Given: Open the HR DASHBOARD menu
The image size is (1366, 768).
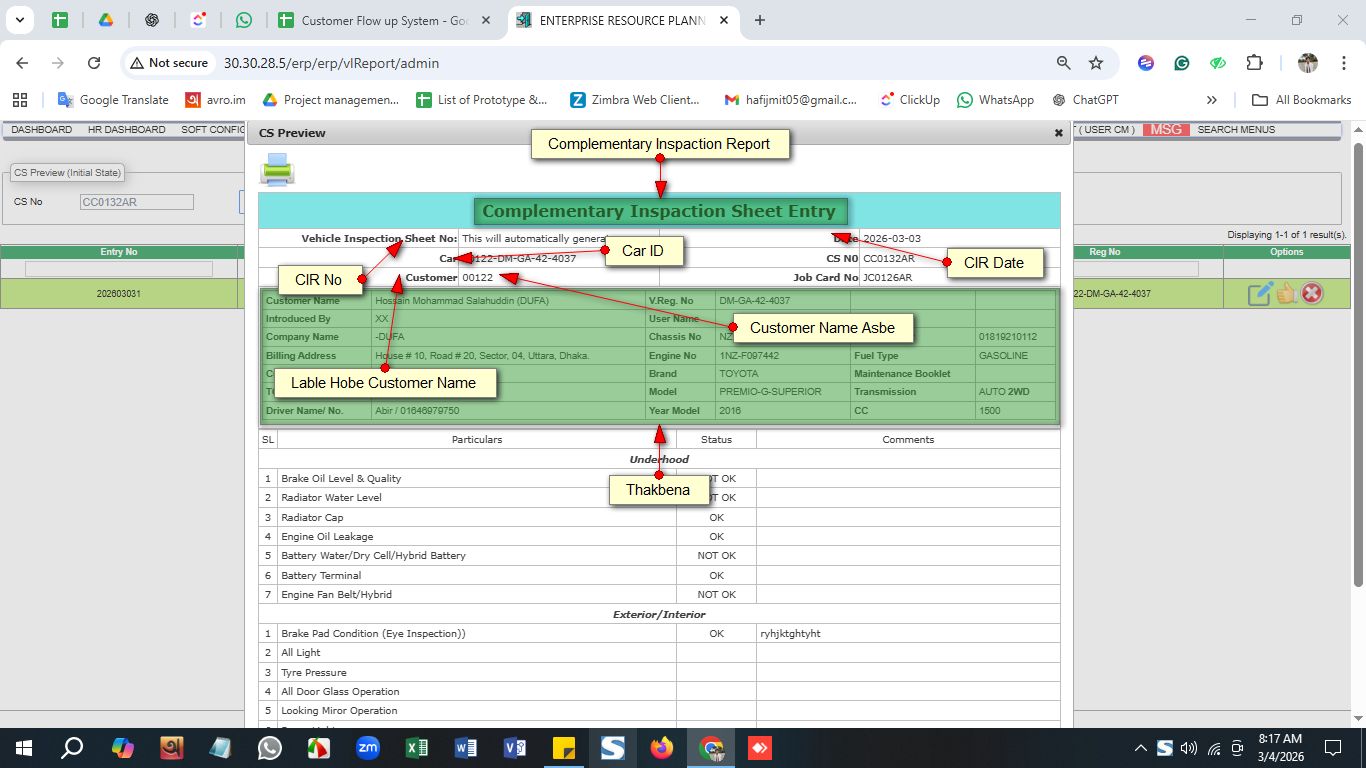Looking at the screenshot, I should pyautogui.click(x=126, y=129).
